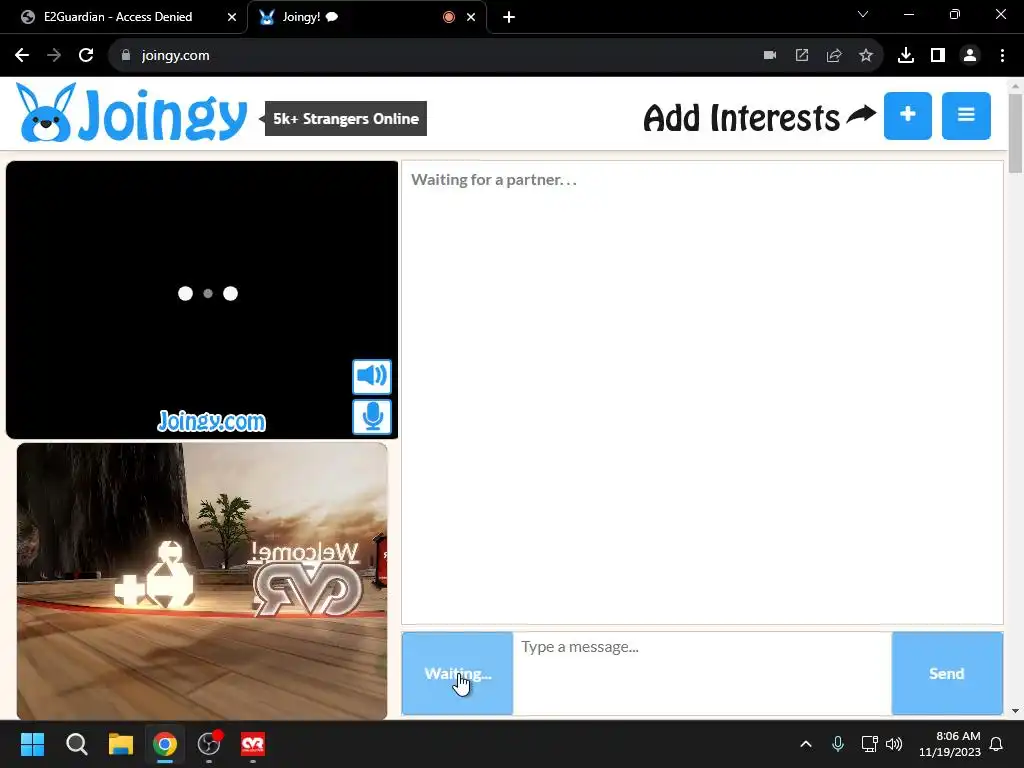Viewport: 1024px width, 768px height.
Task: Open Chrome three-dot menu
Action: click(1002, 56)
